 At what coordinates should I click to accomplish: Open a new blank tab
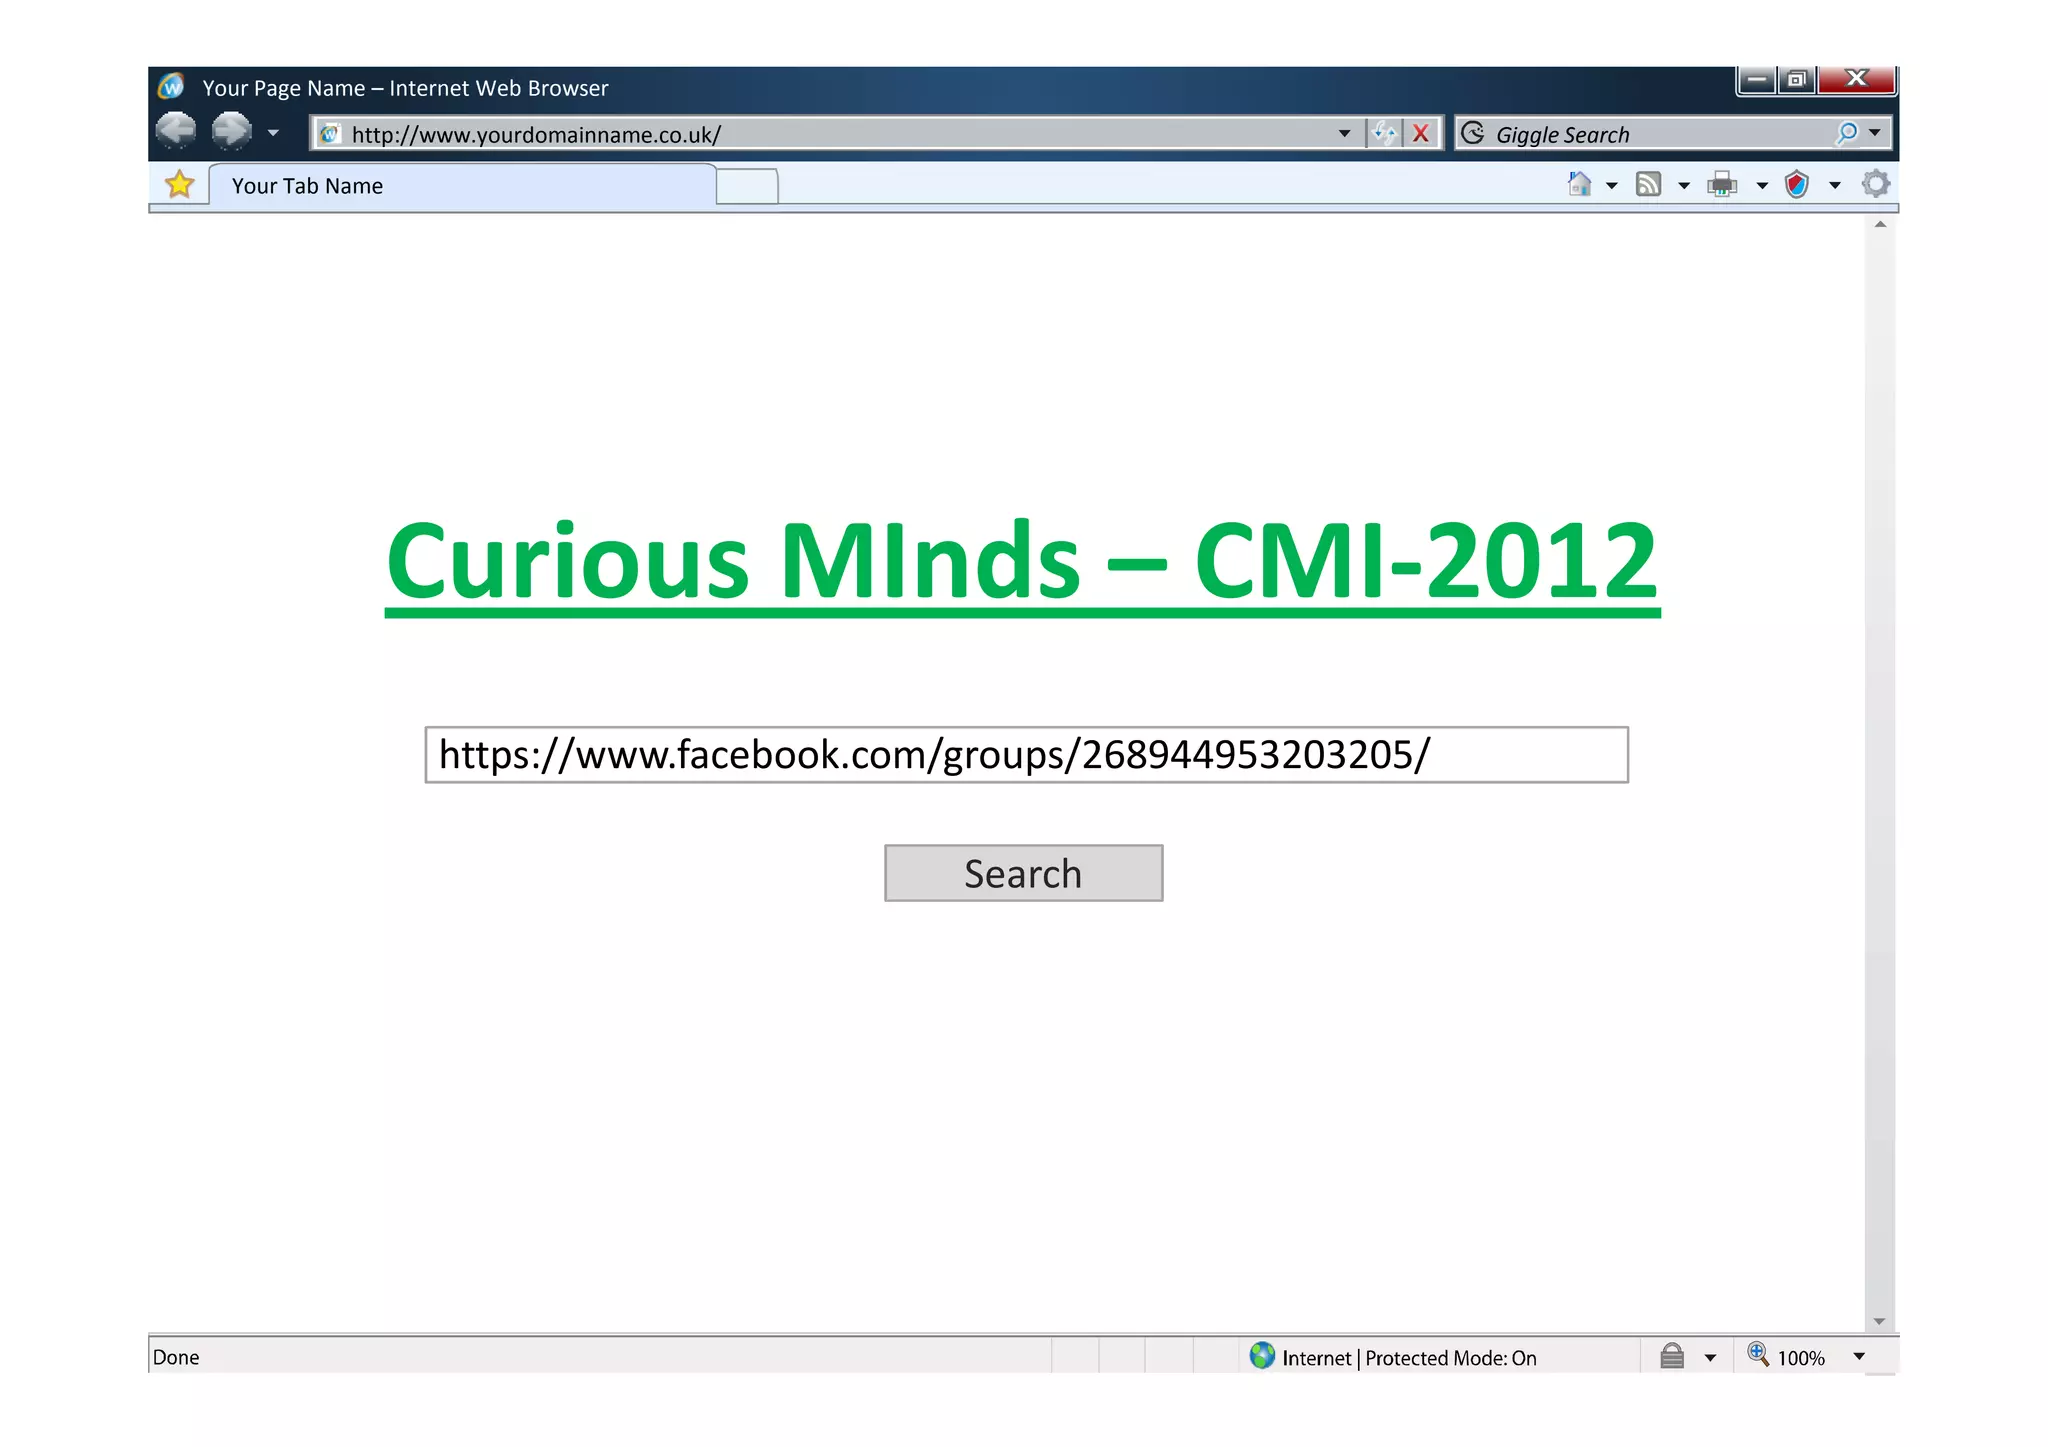(x=747, y=187)
